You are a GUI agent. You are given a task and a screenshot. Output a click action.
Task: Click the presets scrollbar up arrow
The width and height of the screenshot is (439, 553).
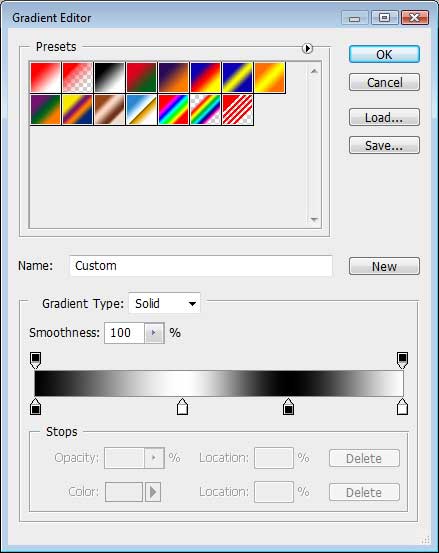pos(314,71)
